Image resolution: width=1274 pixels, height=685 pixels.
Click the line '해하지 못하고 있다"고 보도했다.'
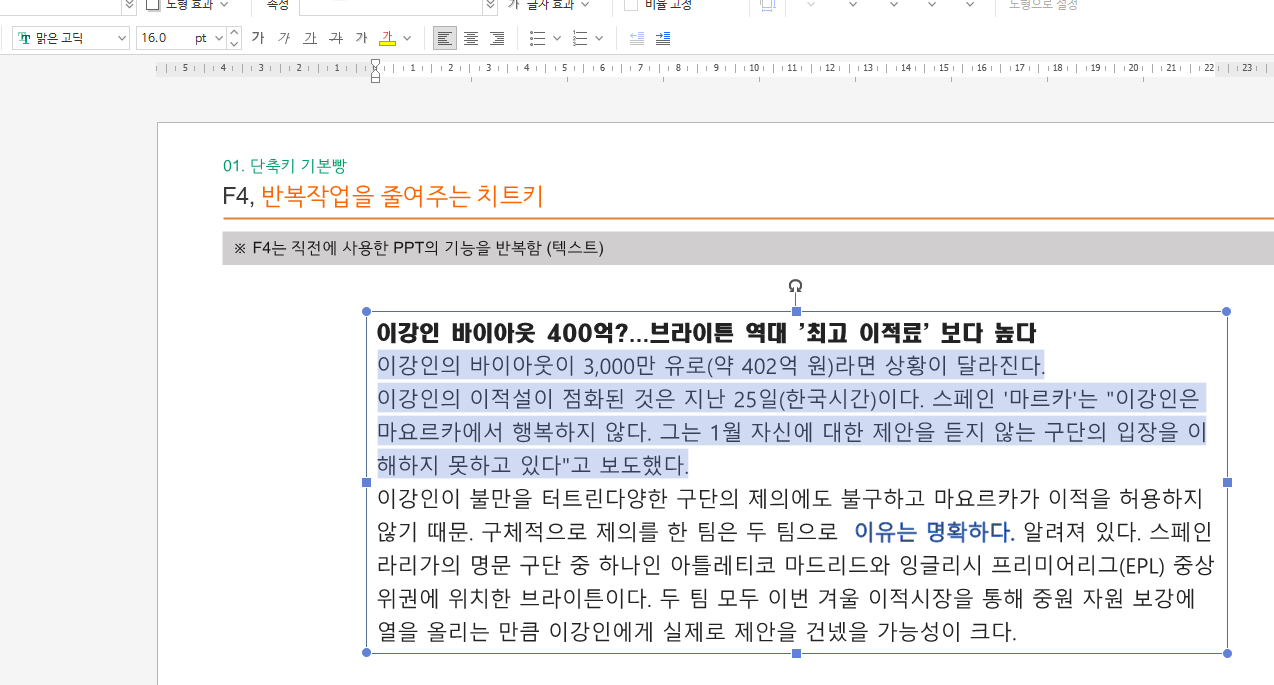point(533,465)
